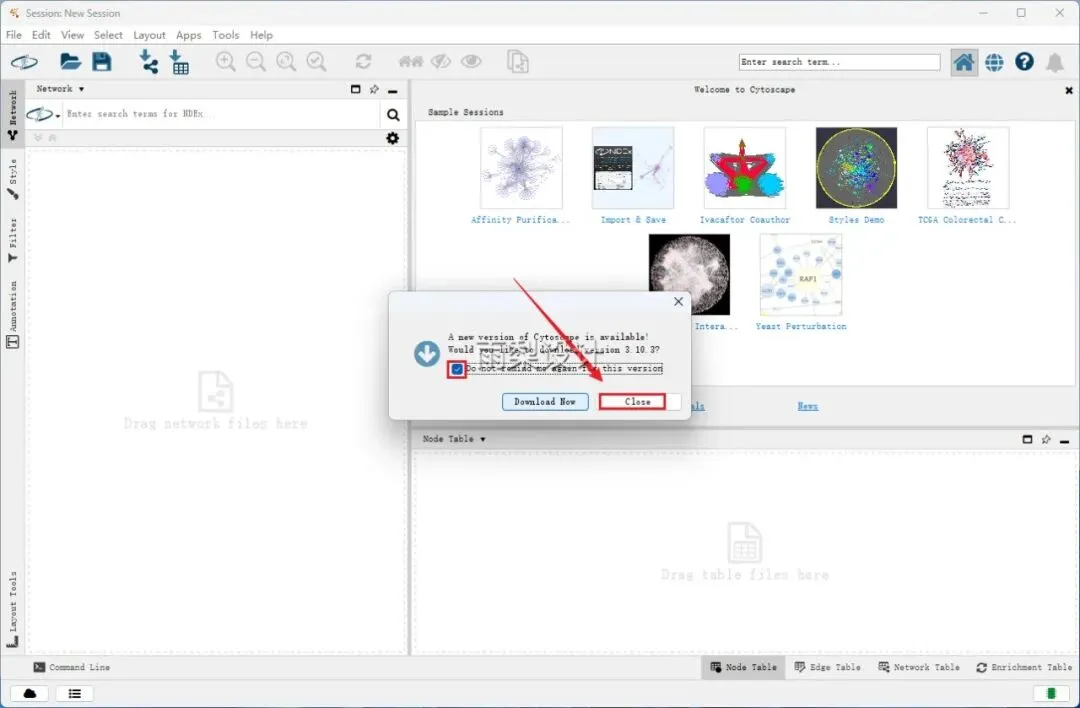The height and width of the screenshot is (708, 1080).
Task: Uncheck Do not remind me again checkbox
Action: click(457, 369)
